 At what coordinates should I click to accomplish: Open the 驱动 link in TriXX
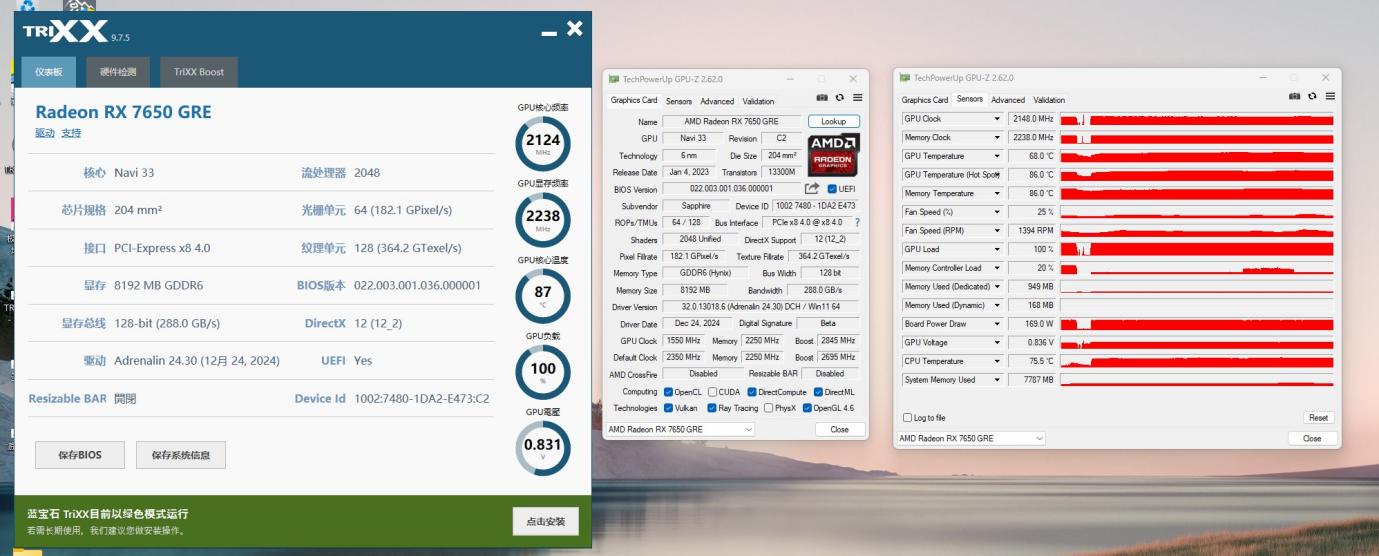tap(45, 133)
